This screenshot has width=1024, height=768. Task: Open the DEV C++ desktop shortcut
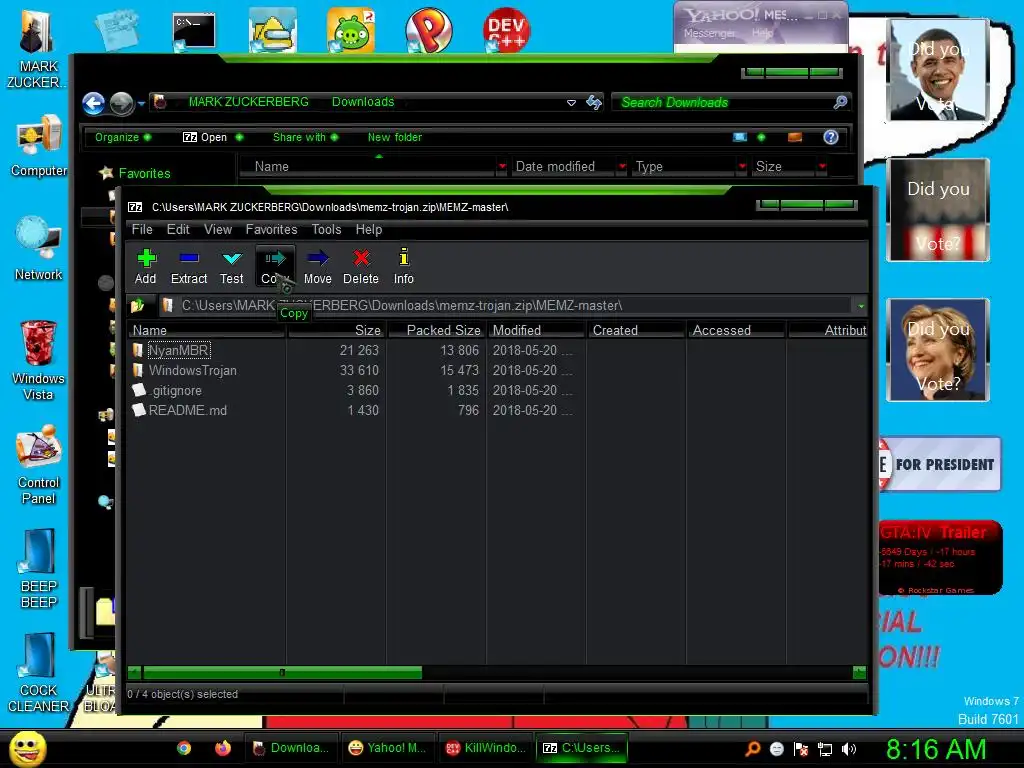tap(506, 29)
